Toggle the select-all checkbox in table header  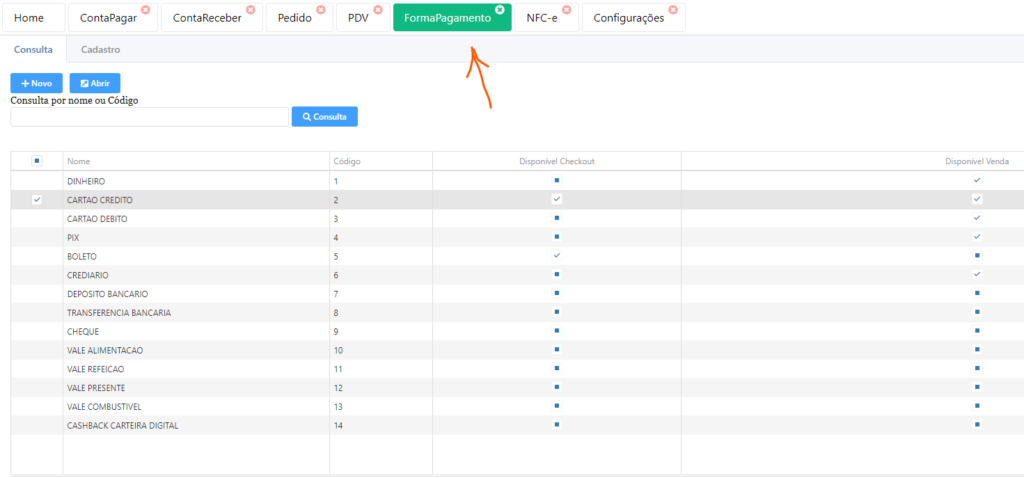click(x=37, y=160)
